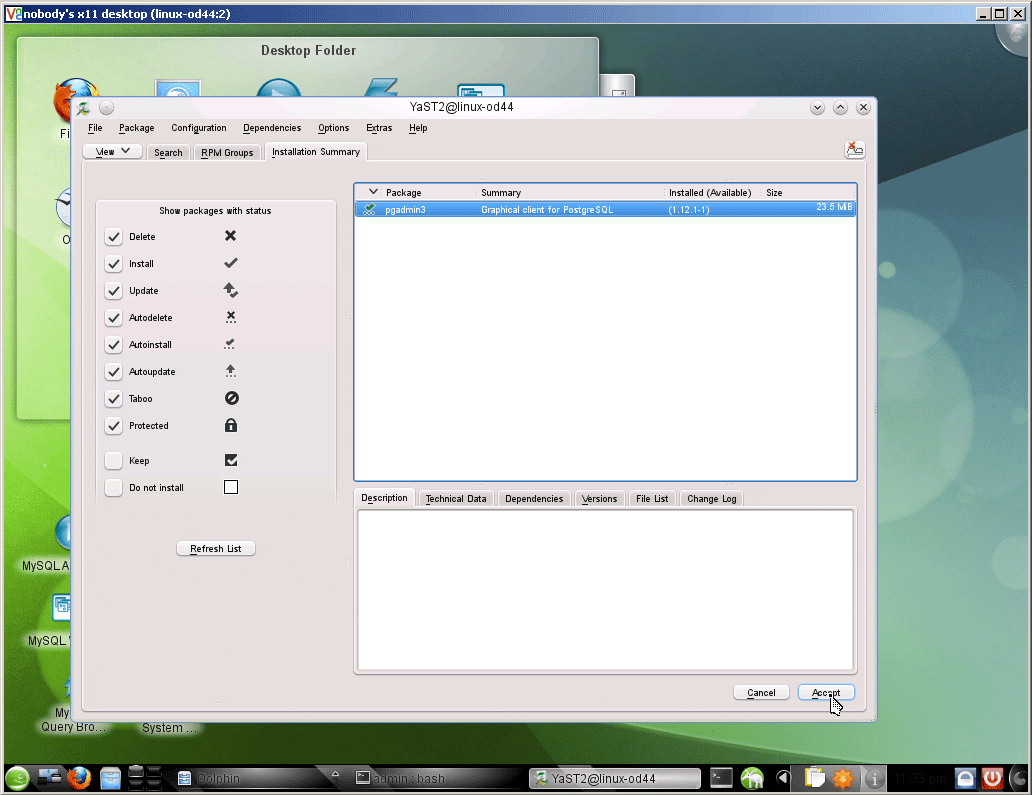
Task: Click the Refresh List button
Action: click(x=216, y=548)
